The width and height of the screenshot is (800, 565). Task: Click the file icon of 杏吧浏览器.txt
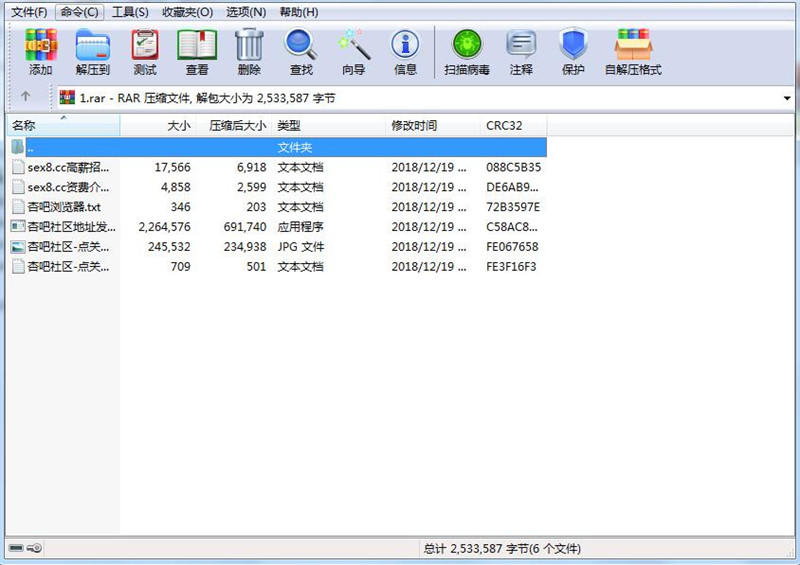click(18, 207)
